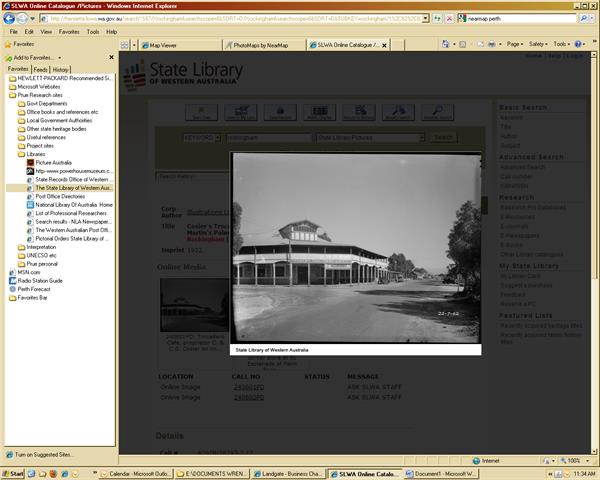Screen dimensions: 600x480
Task: Switch to Landgate - Business taskbar button
Action: 289,474
